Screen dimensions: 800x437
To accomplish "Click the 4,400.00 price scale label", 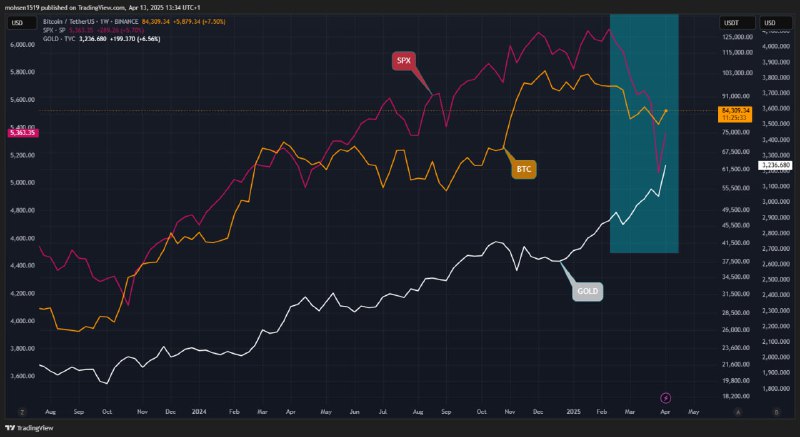I will (23, 266).
